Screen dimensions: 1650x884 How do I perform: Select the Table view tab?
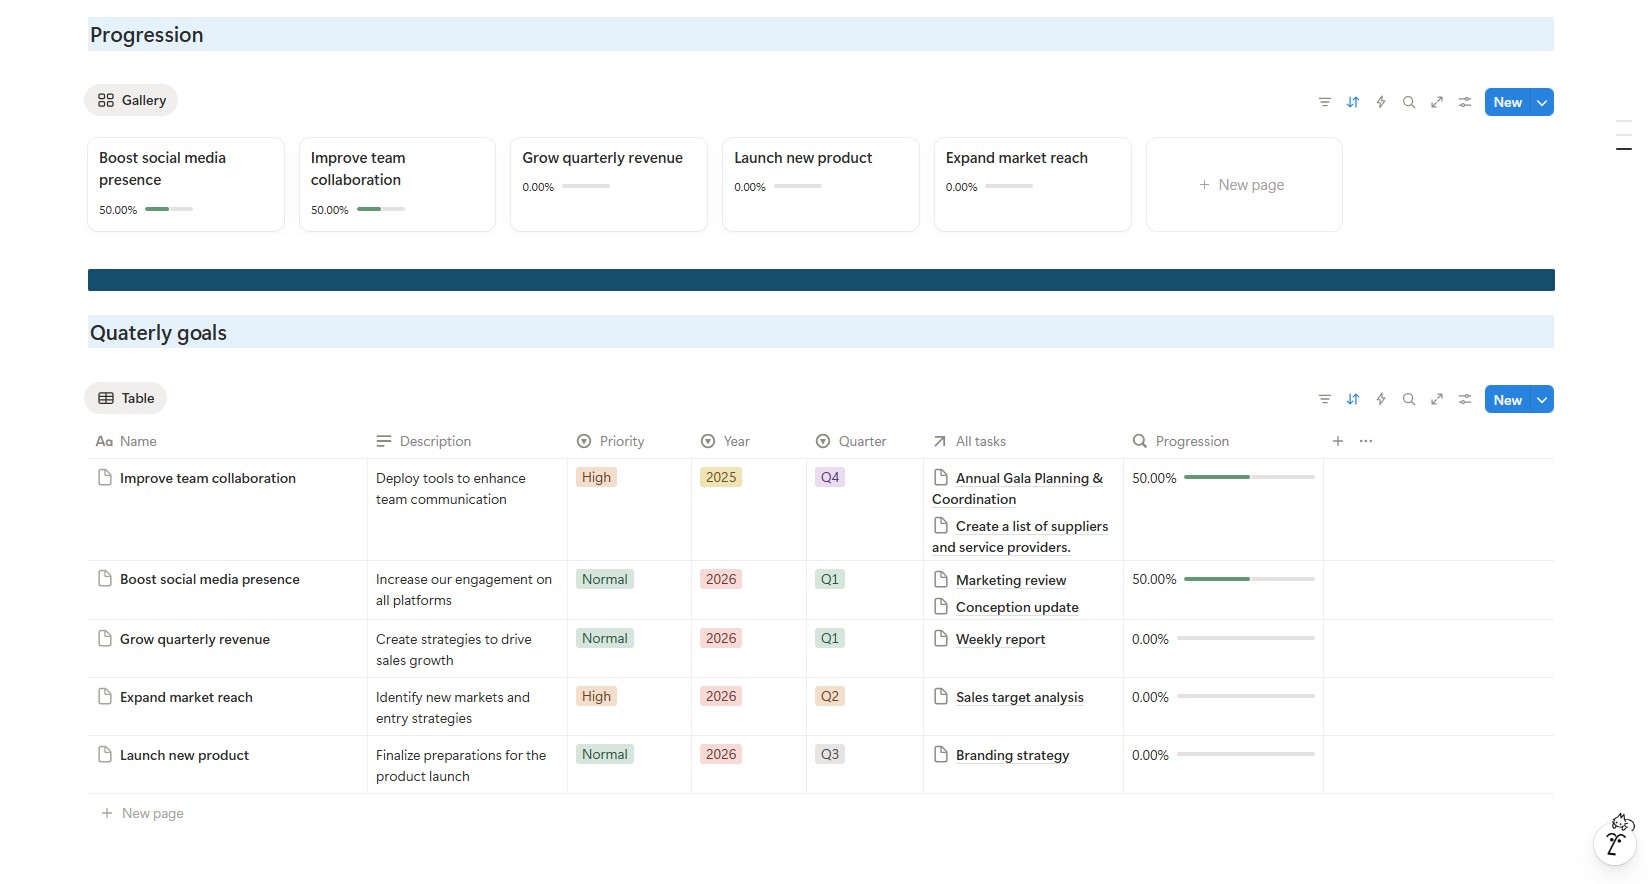126,398
